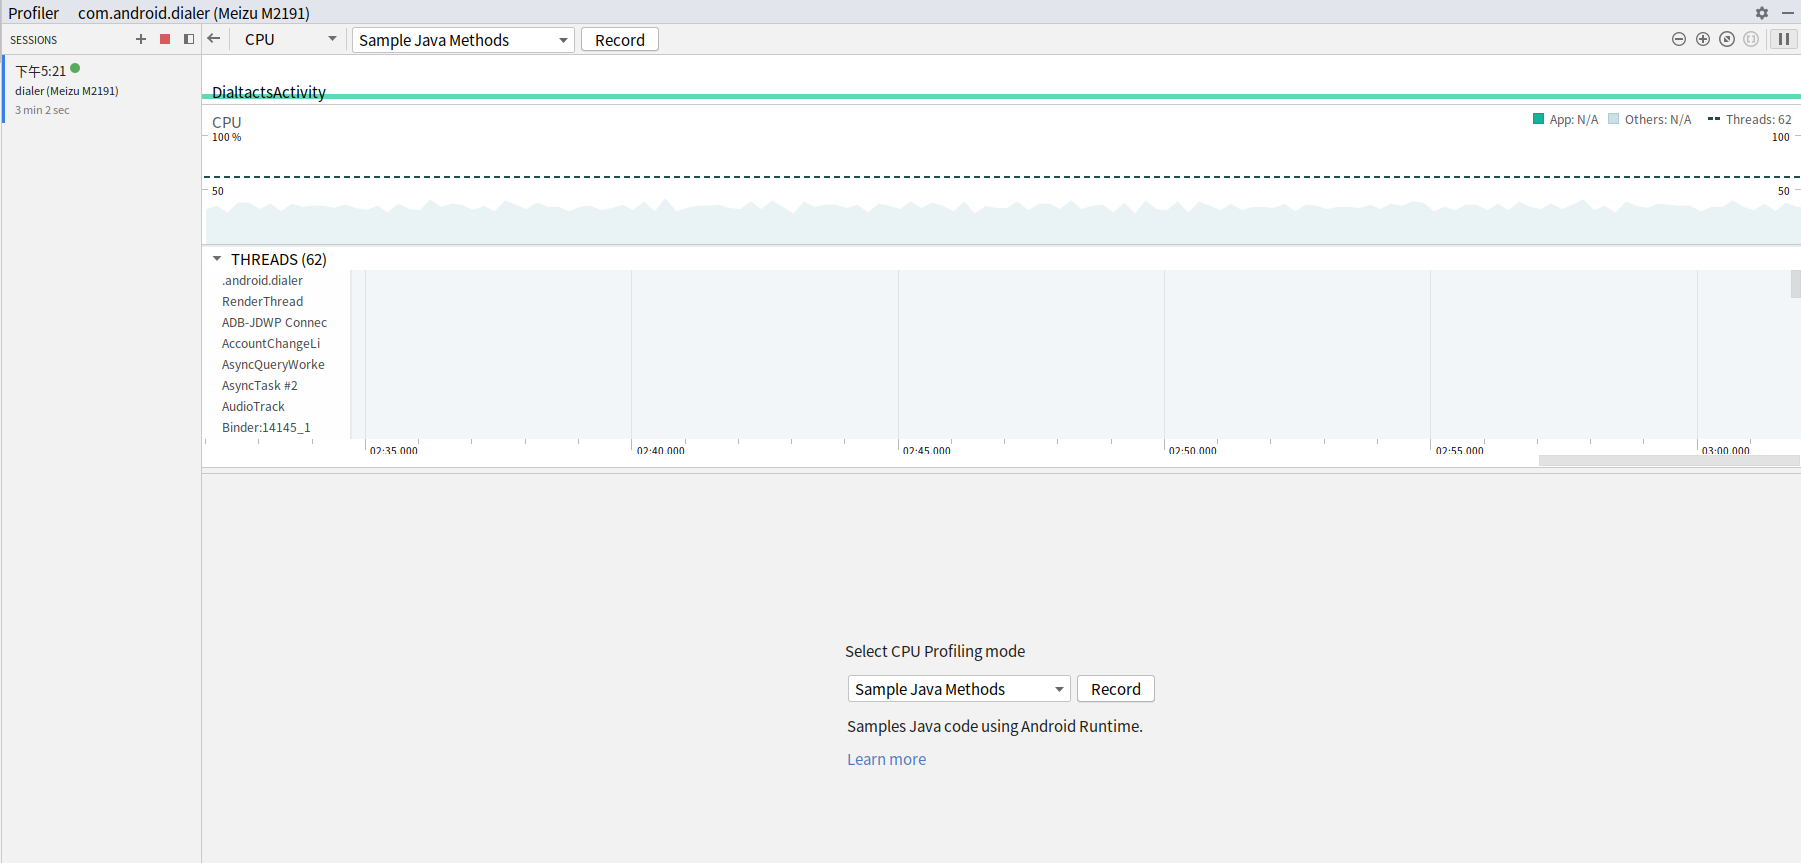Open the Learn more link
The width and height of the screenshot is (1801, 863).
click(887, 759)
